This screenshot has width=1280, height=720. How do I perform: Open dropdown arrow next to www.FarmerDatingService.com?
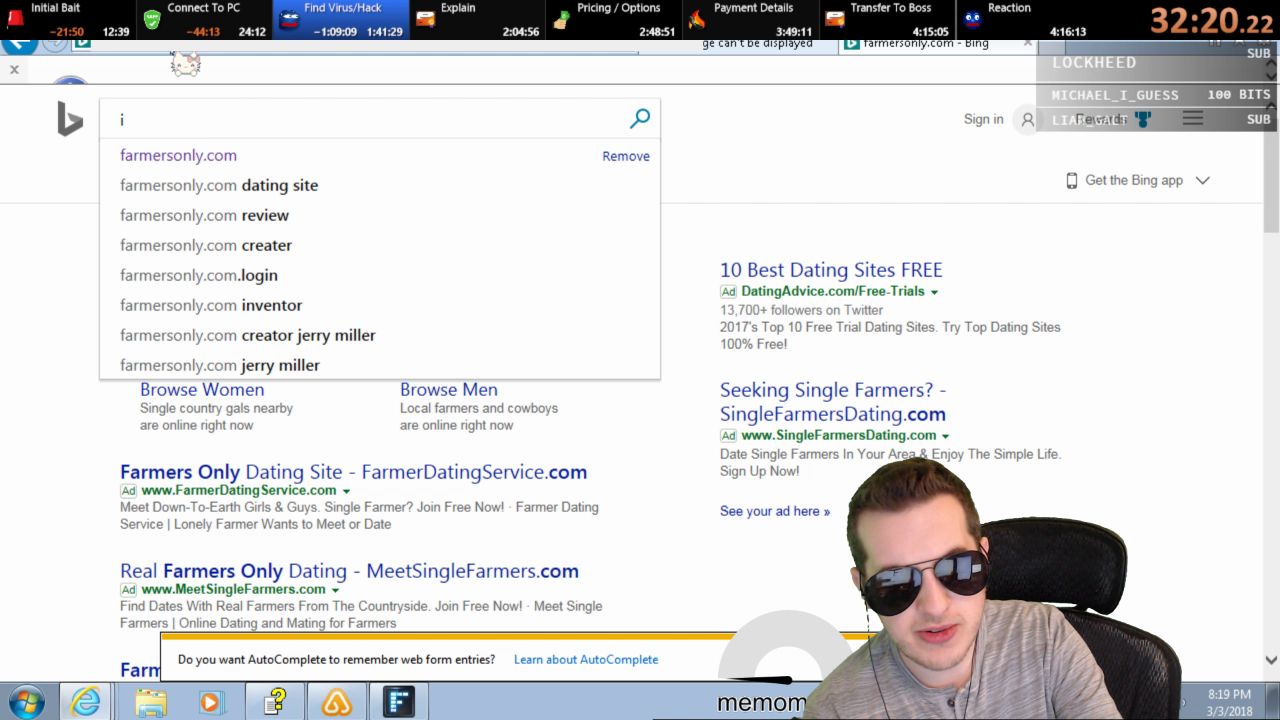point(346,491)
